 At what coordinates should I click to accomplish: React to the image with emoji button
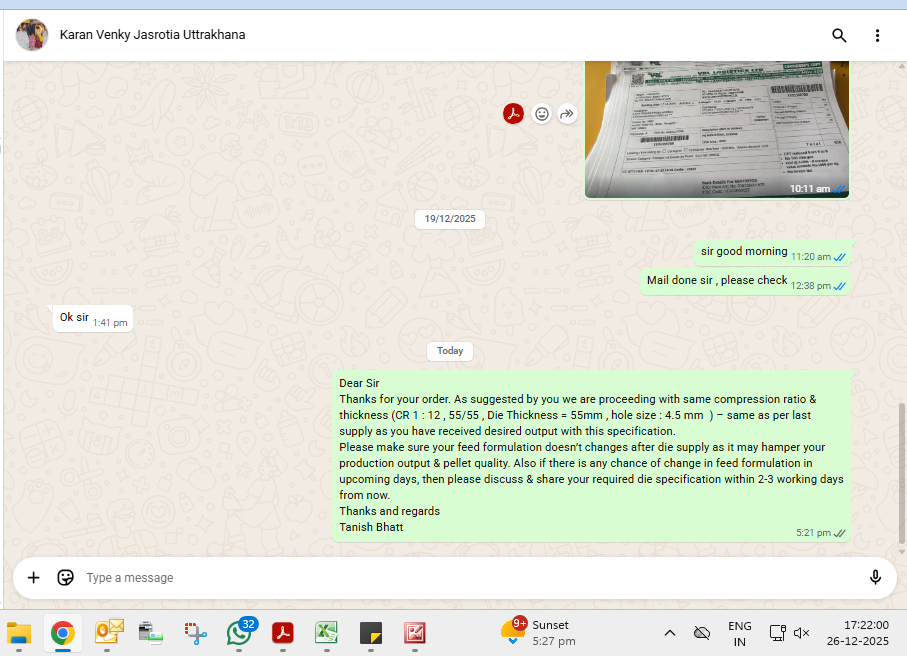tap(541, 114)
